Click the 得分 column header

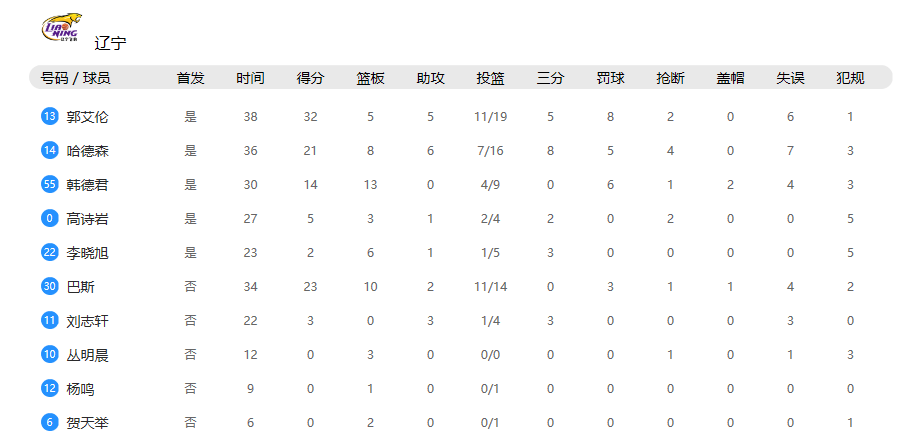pos(310,78)
